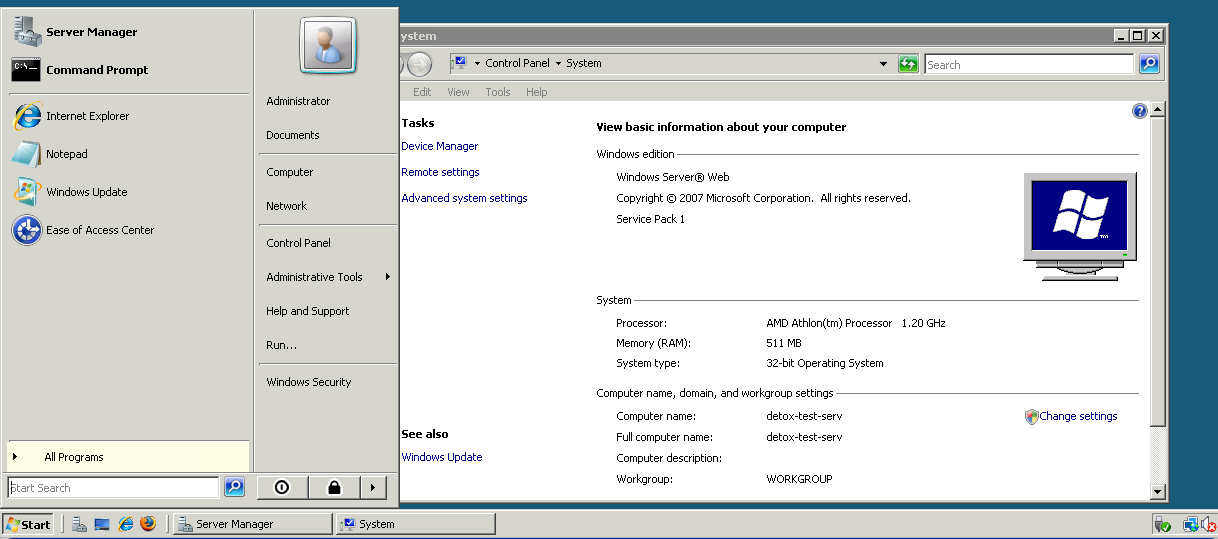Expand All Programs list
The height and width of the screenshot is (539, 1218).
click(128, 457)
